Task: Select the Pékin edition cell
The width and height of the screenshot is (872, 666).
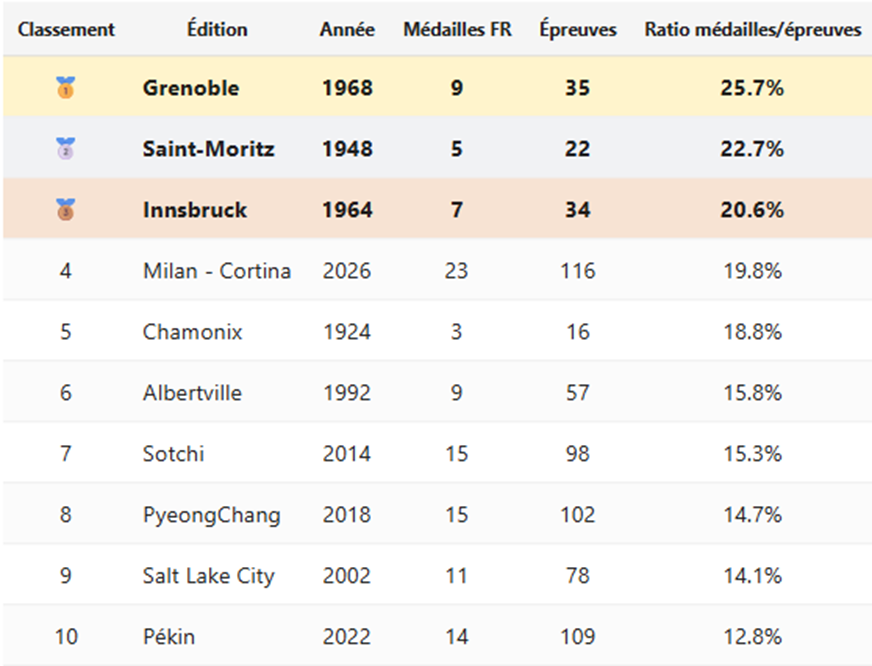Action: click(x=169, y=637)
